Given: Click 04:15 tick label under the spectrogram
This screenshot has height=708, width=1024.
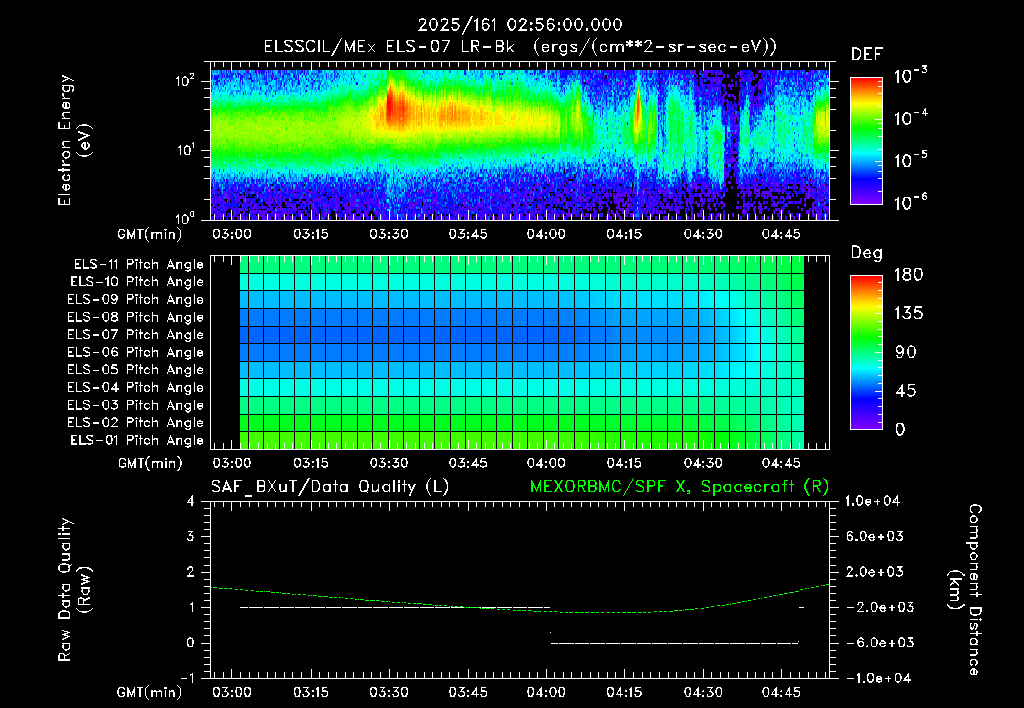Looking at the screenshot, I should [624, 234].
